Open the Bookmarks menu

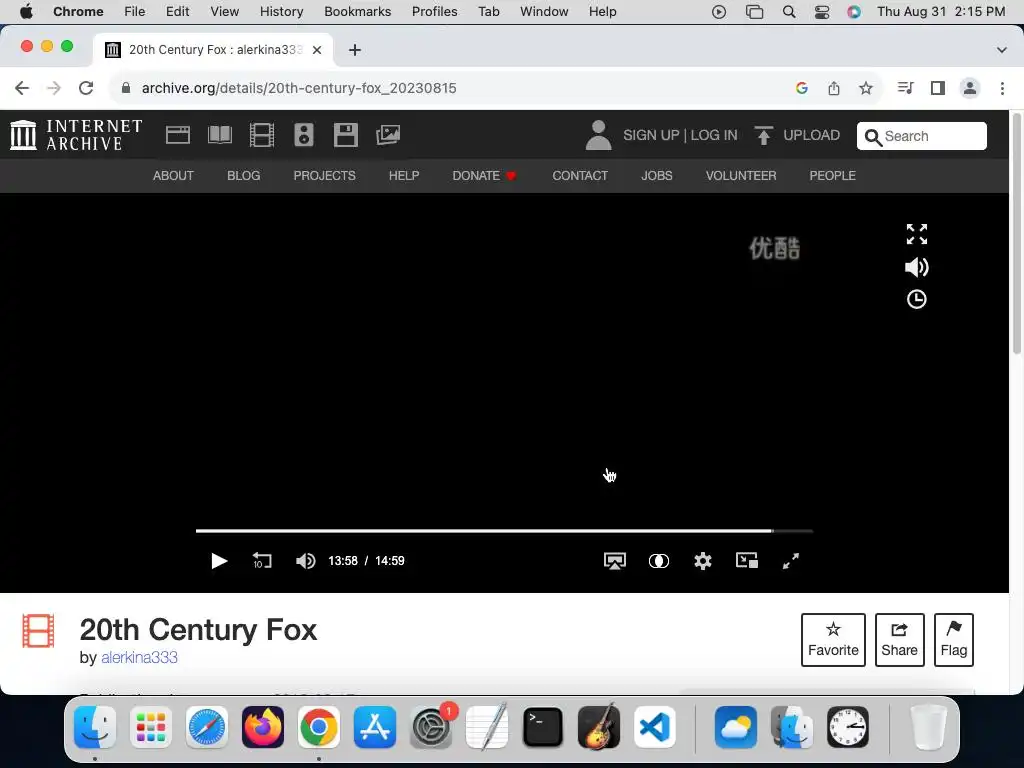click(357, 12)
